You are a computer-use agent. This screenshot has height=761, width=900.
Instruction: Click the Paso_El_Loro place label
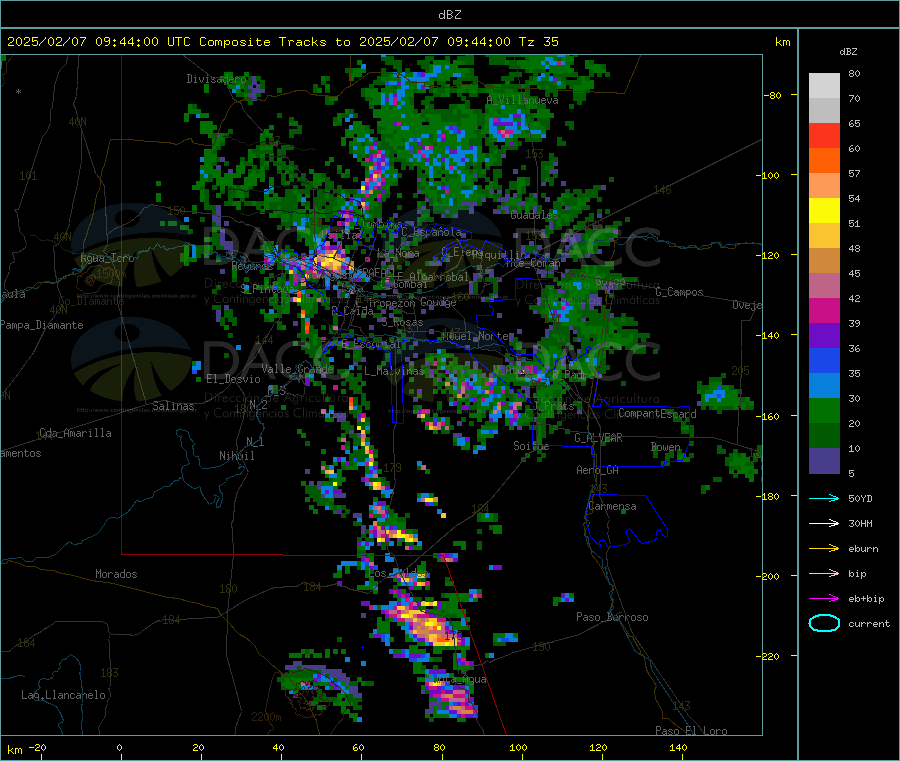pos(691,731)
